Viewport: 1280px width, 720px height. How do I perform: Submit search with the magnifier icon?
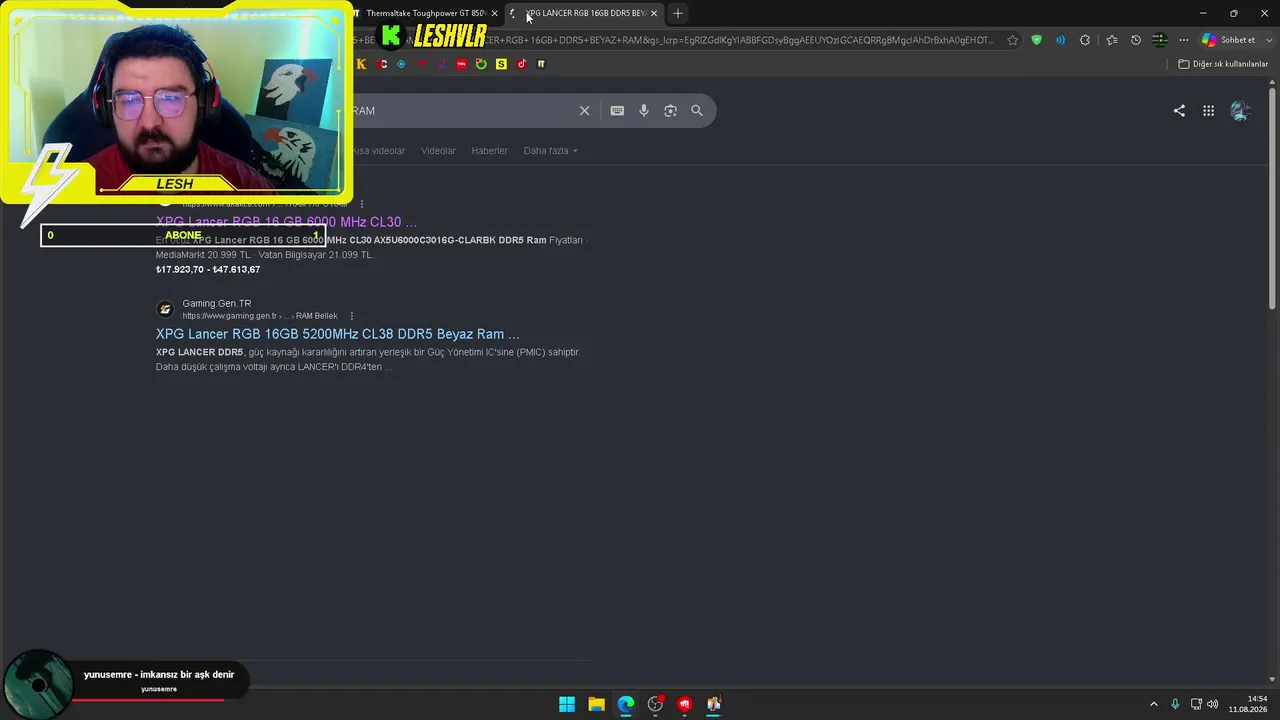[x=697, y=111]
